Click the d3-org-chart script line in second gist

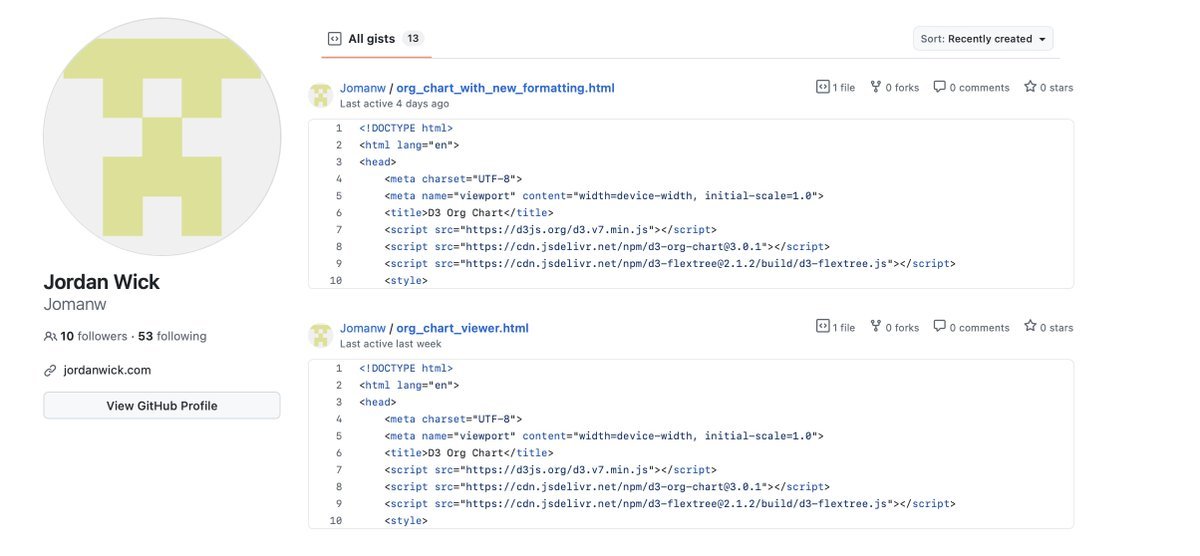click(x=606, y=486)
